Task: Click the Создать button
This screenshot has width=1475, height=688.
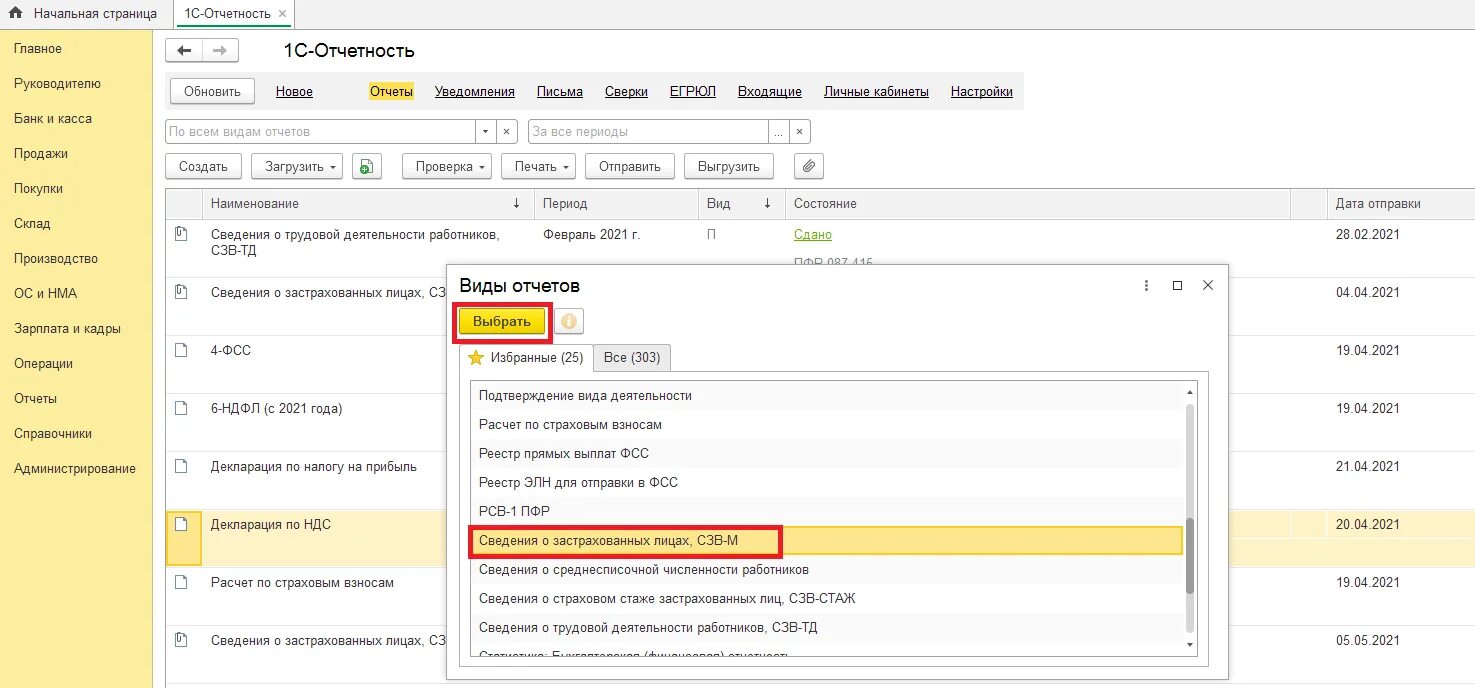Action: pos(203,166)
